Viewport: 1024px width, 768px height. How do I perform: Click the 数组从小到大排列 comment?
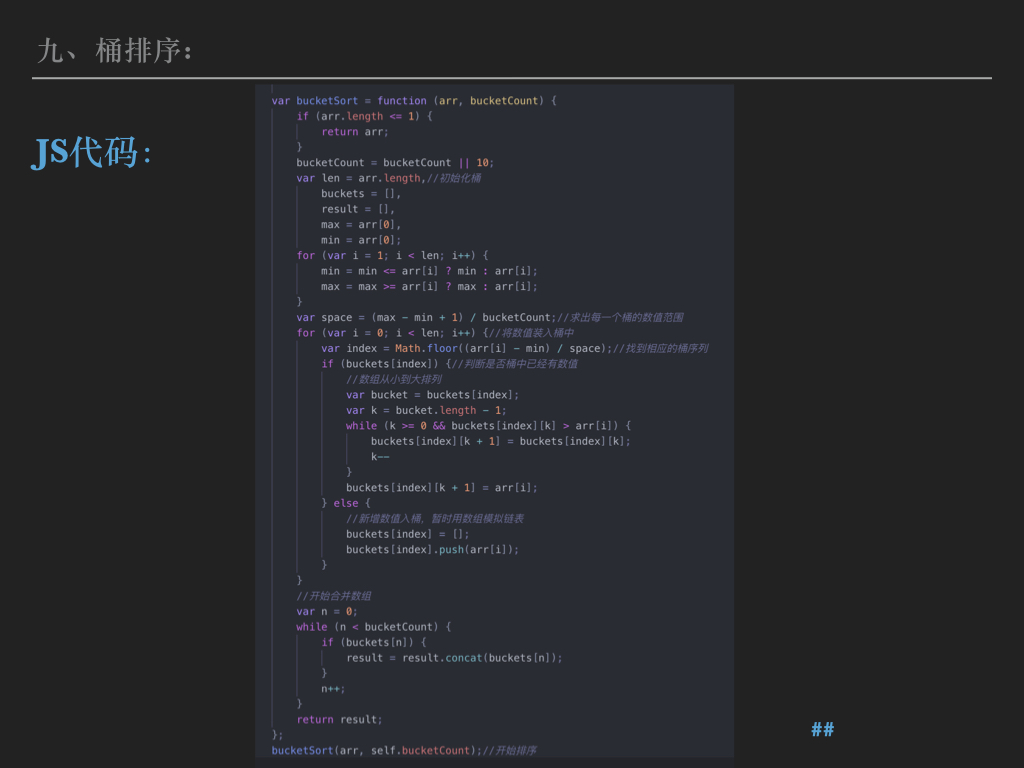tap(393, 379)
